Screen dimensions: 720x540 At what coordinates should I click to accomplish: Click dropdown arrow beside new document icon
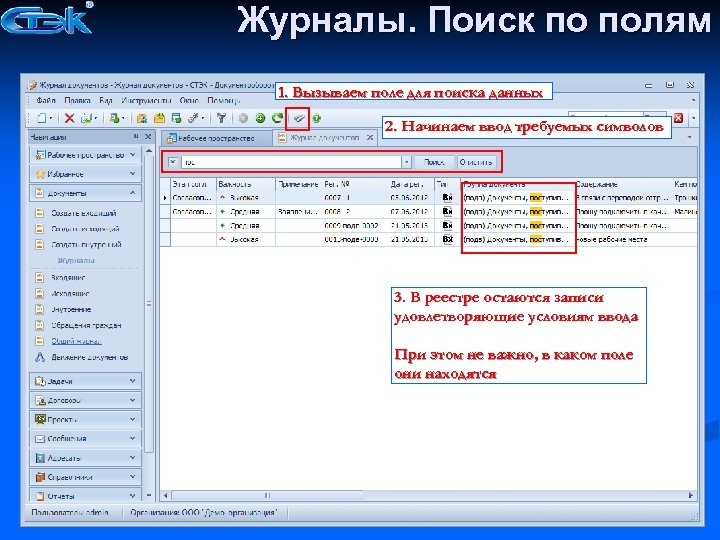tap(51, 118)
